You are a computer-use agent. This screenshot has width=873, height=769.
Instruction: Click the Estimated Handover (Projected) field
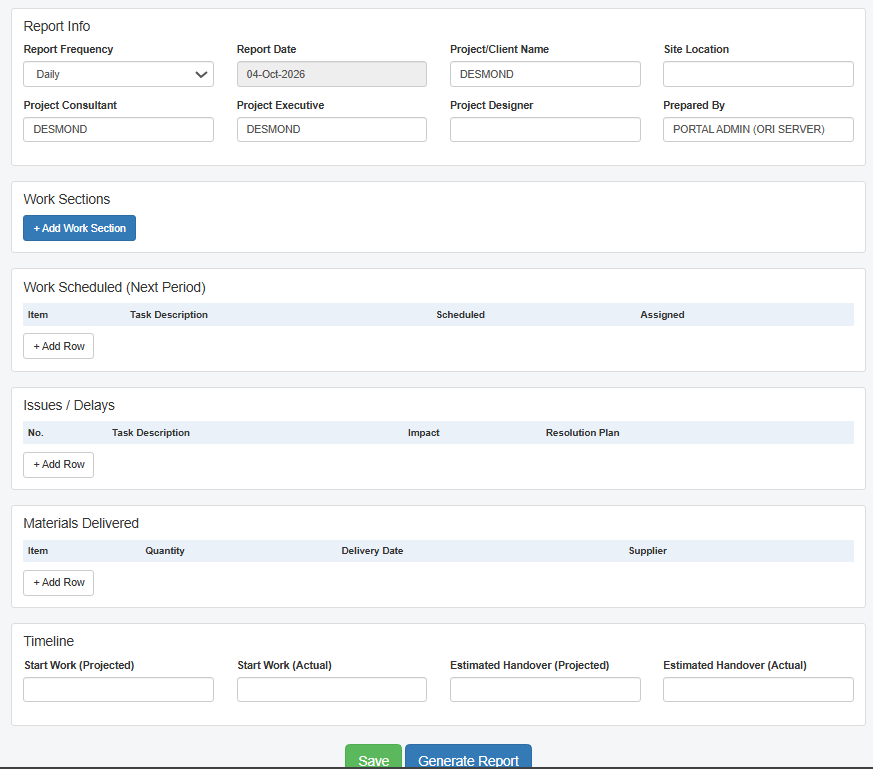(545, 689)
